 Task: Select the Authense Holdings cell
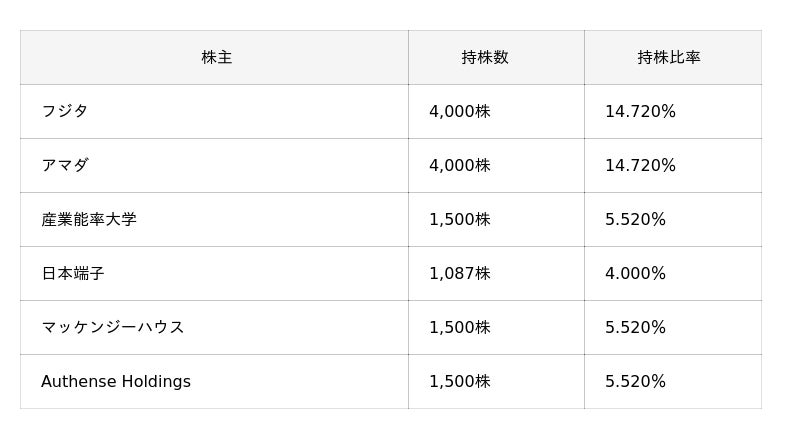coord(116,382)
